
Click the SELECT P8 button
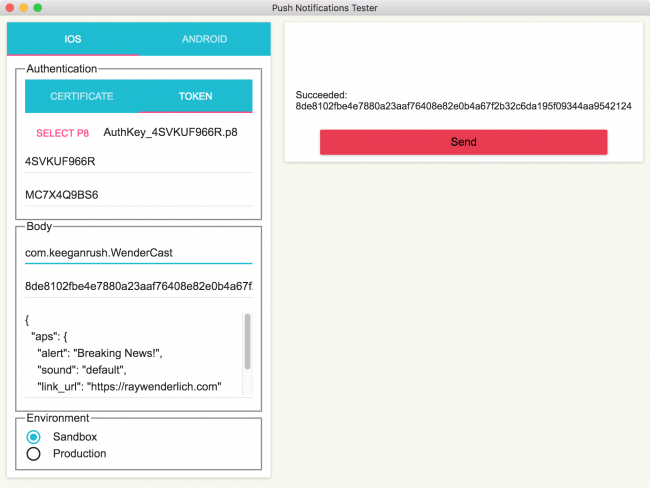click(63, 133)
